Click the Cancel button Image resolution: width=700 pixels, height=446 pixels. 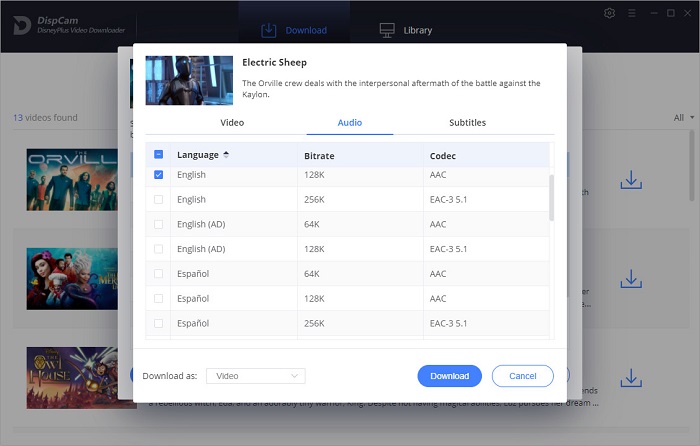pos(523,376)
